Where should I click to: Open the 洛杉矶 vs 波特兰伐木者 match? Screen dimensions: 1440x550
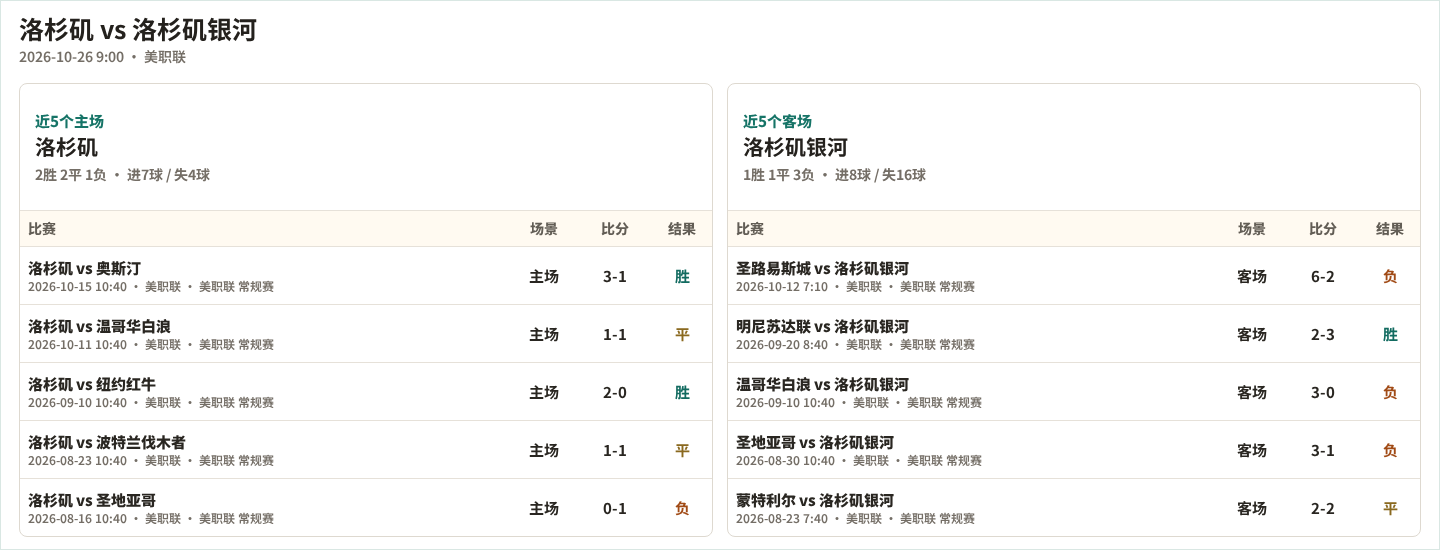click(366, 450)
